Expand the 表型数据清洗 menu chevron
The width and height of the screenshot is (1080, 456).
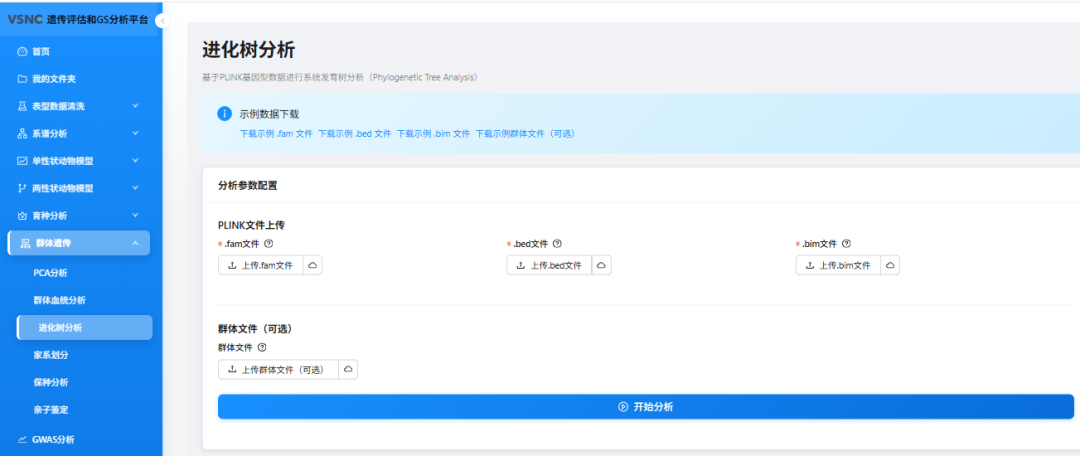pyautogui.click(x=136, y=106)
